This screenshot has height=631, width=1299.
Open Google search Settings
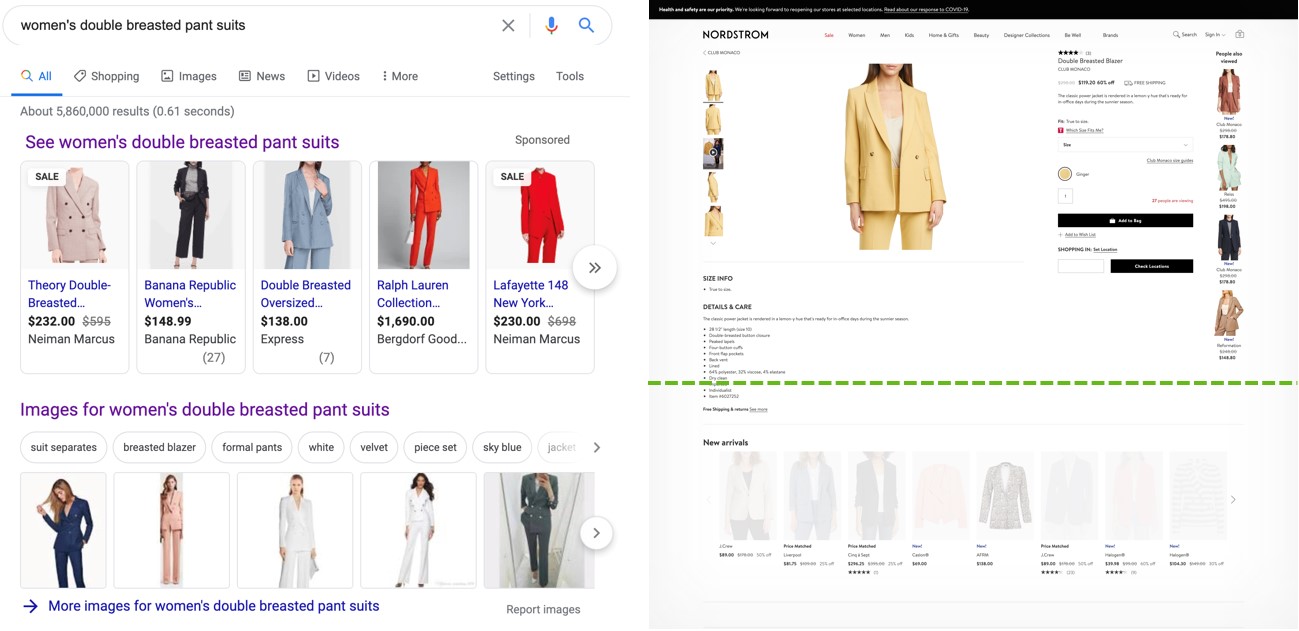tap(514, 76)
